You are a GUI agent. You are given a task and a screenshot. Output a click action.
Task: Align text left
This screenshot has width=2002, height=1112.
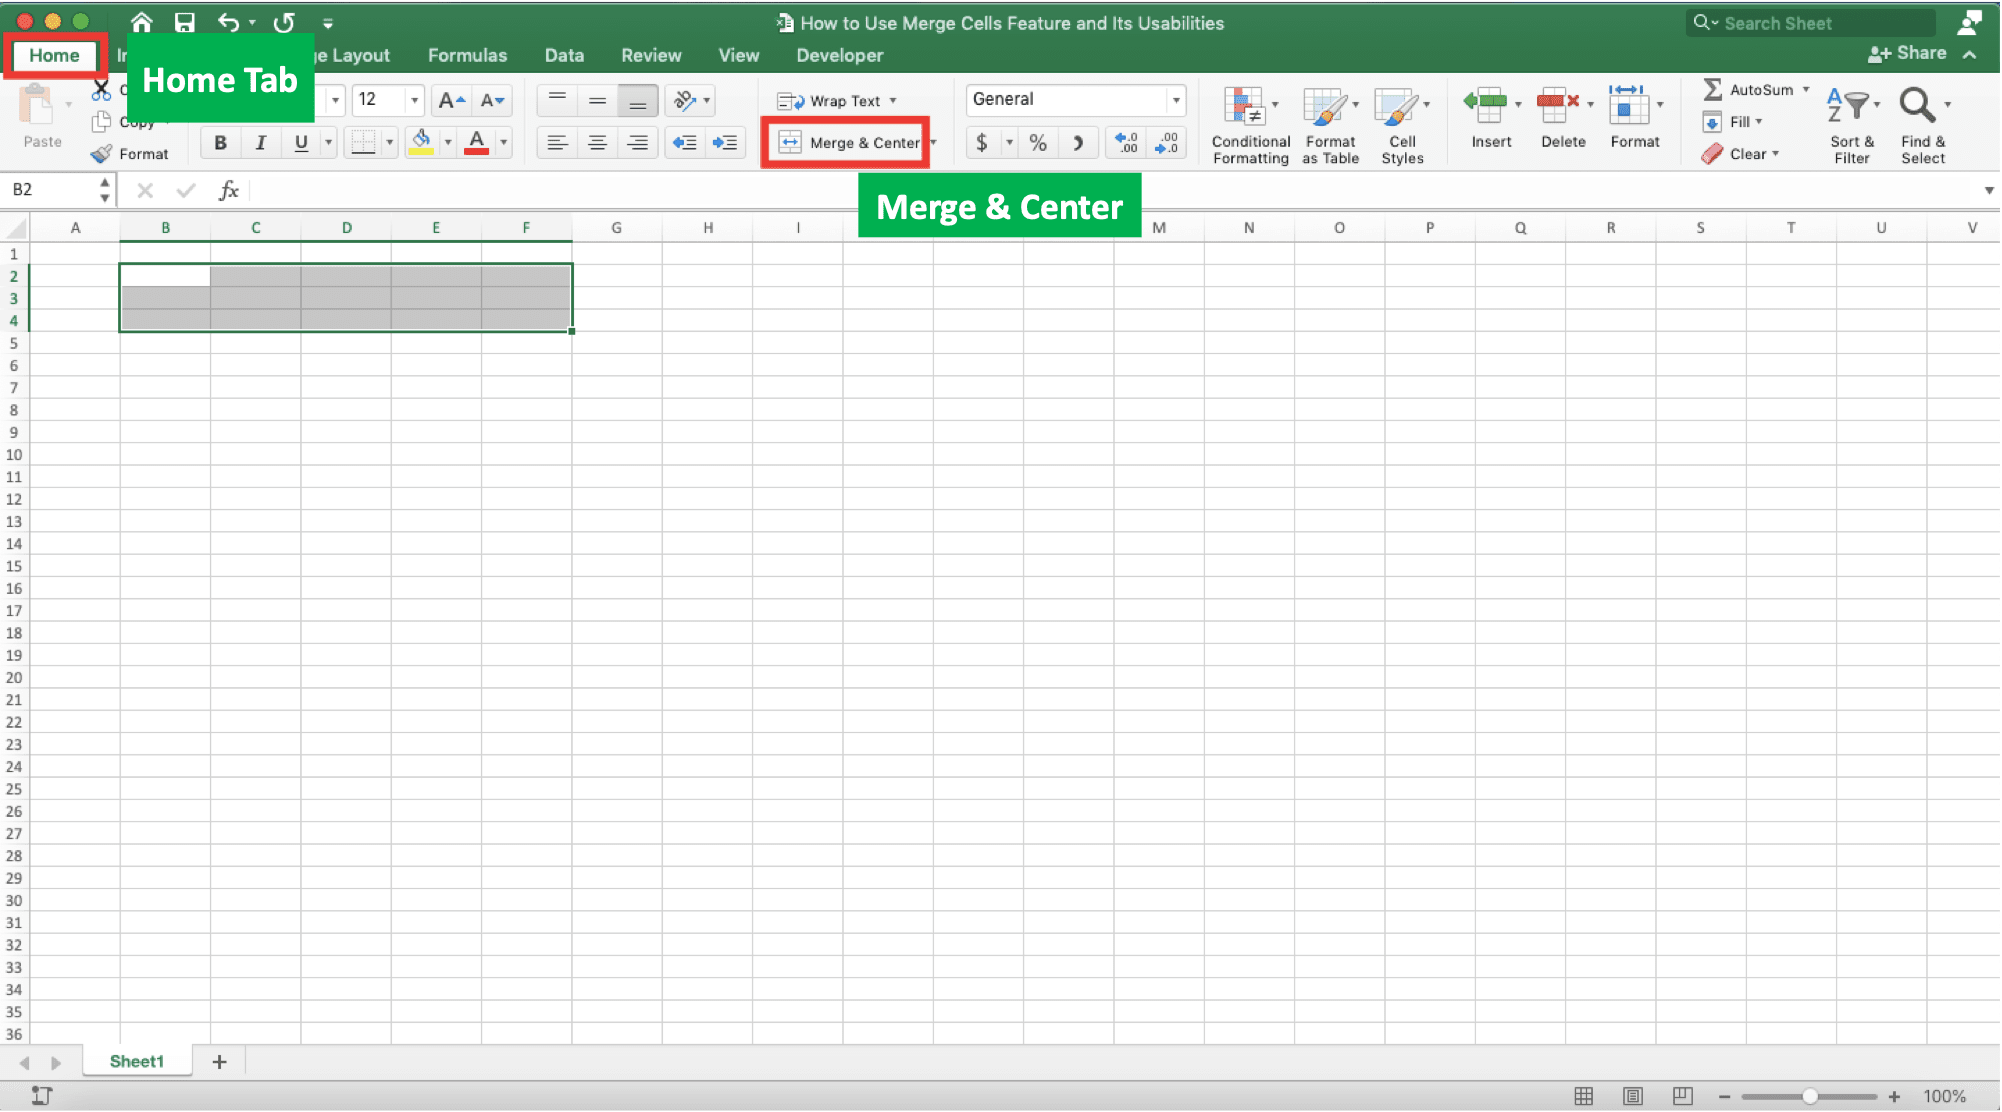[557, 143]
